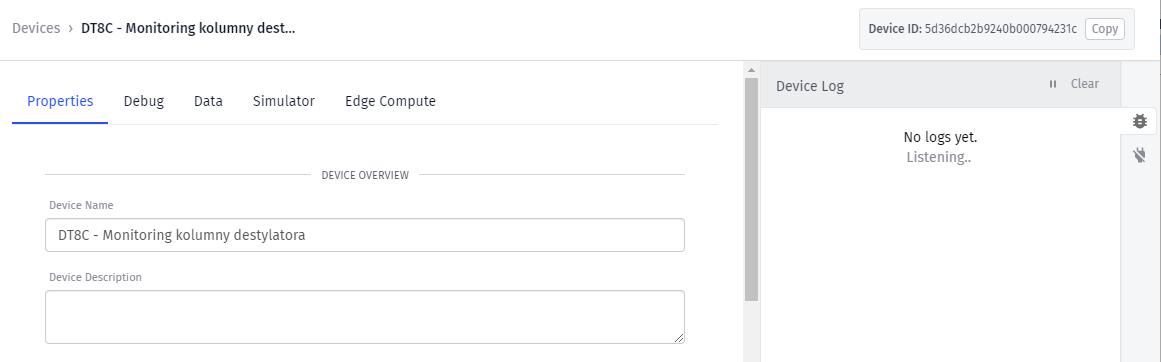Open the Debug tab

(x=144, y=101)
